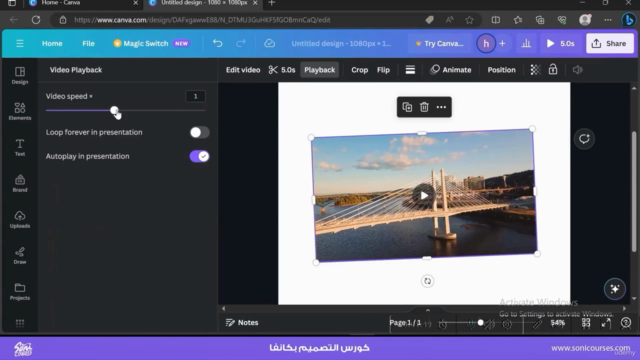Open Position panel

click(501, 70)
